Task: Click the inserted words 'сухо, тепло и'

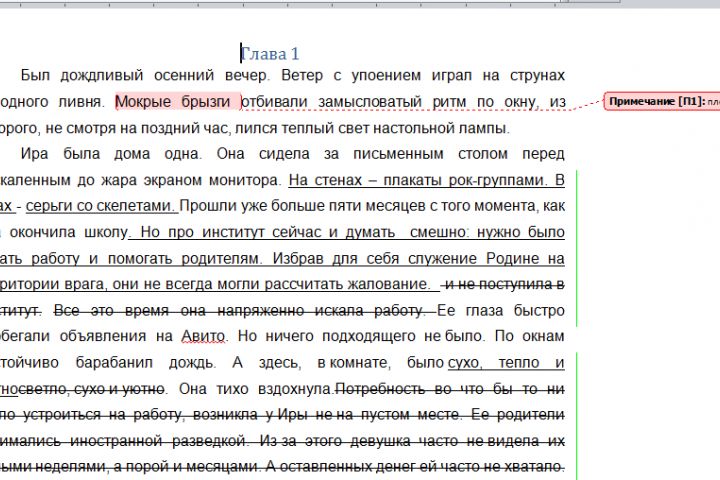Action: pos(506,363)
